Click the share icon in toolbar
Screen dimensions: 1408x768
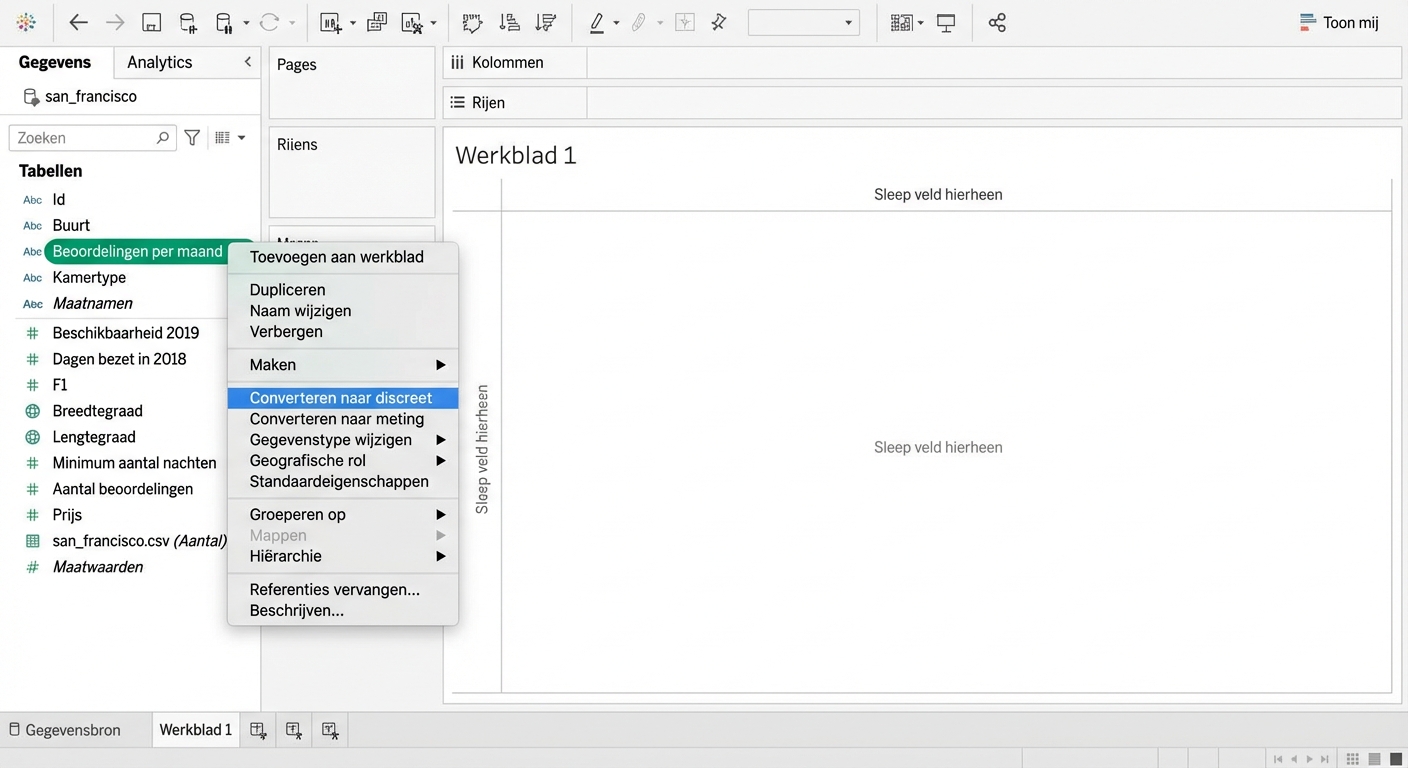click(997, 23)
